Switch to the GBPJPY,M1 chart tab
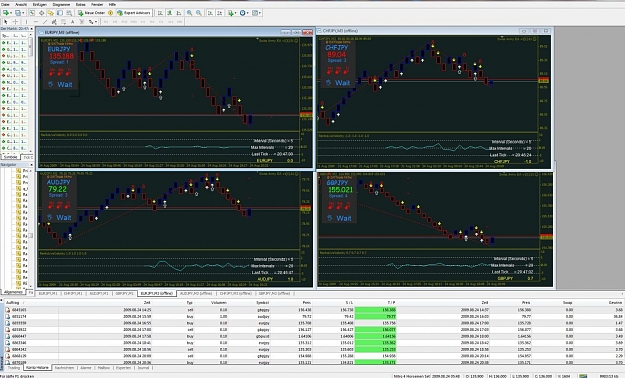 point(124,293)
